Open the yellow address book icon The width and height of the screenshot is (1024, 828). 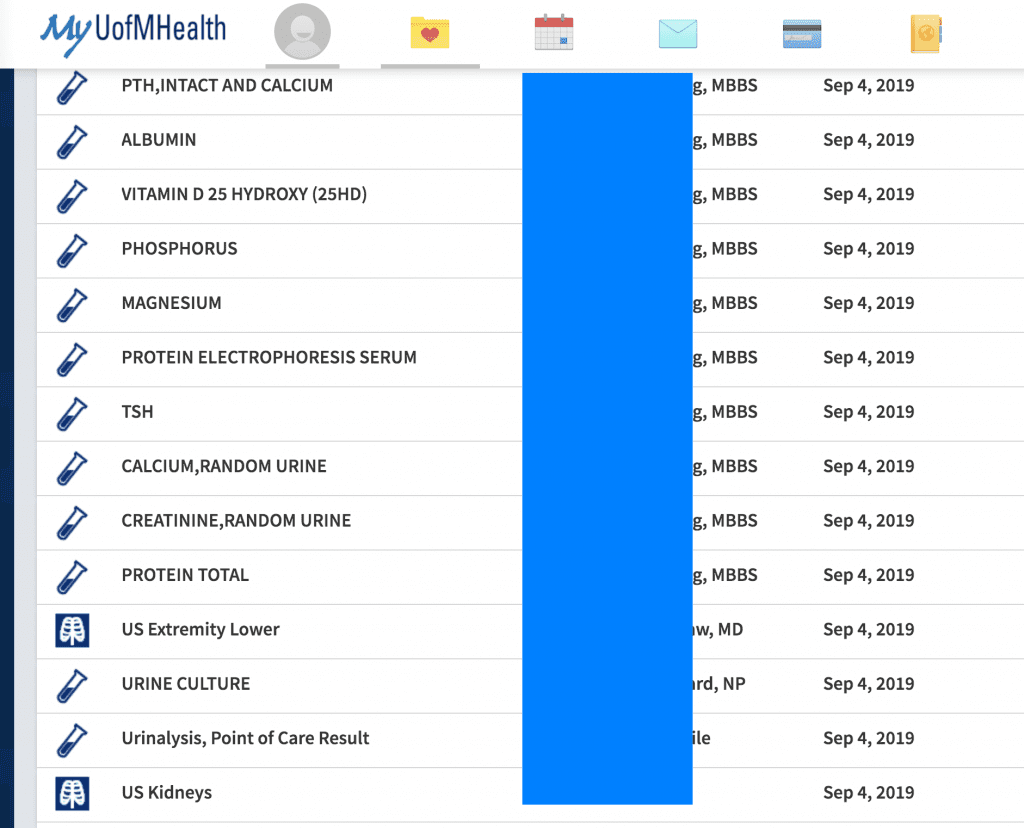tap(926, 34)
